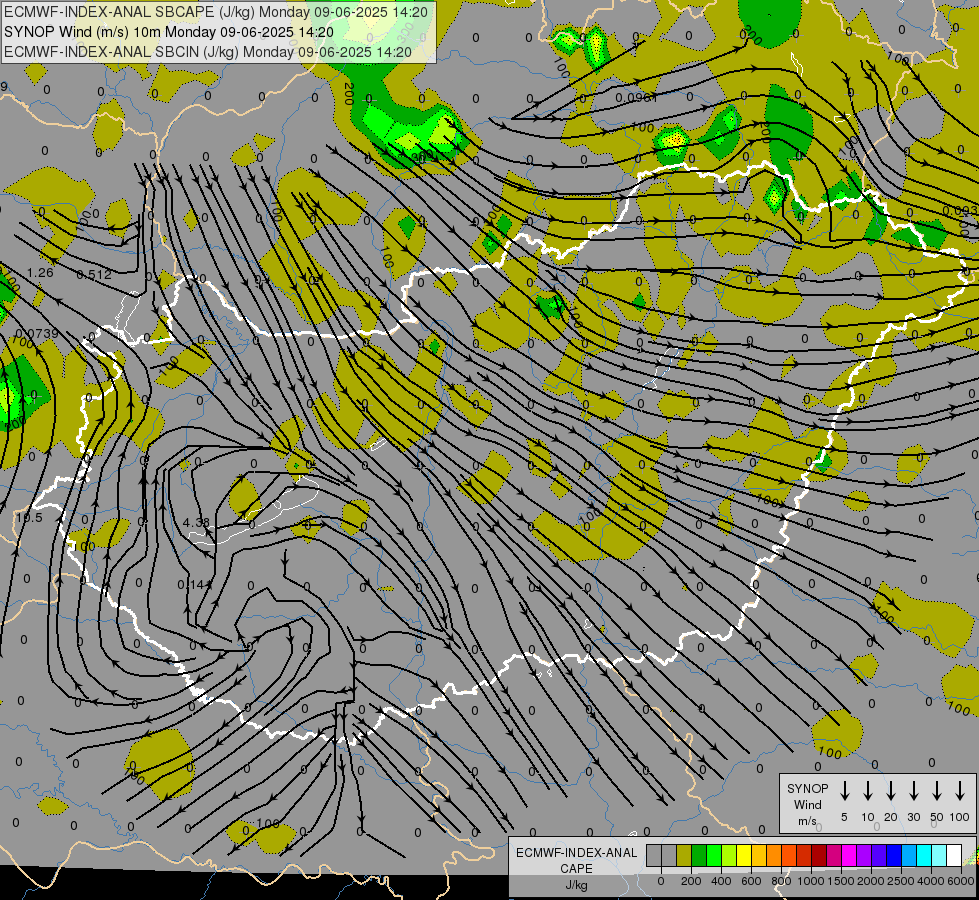This screenshot has width=979, height=900.
Task: Select the 30 m/s wind legend arrow
Action: pyautogui.click(x=913, y=791)
